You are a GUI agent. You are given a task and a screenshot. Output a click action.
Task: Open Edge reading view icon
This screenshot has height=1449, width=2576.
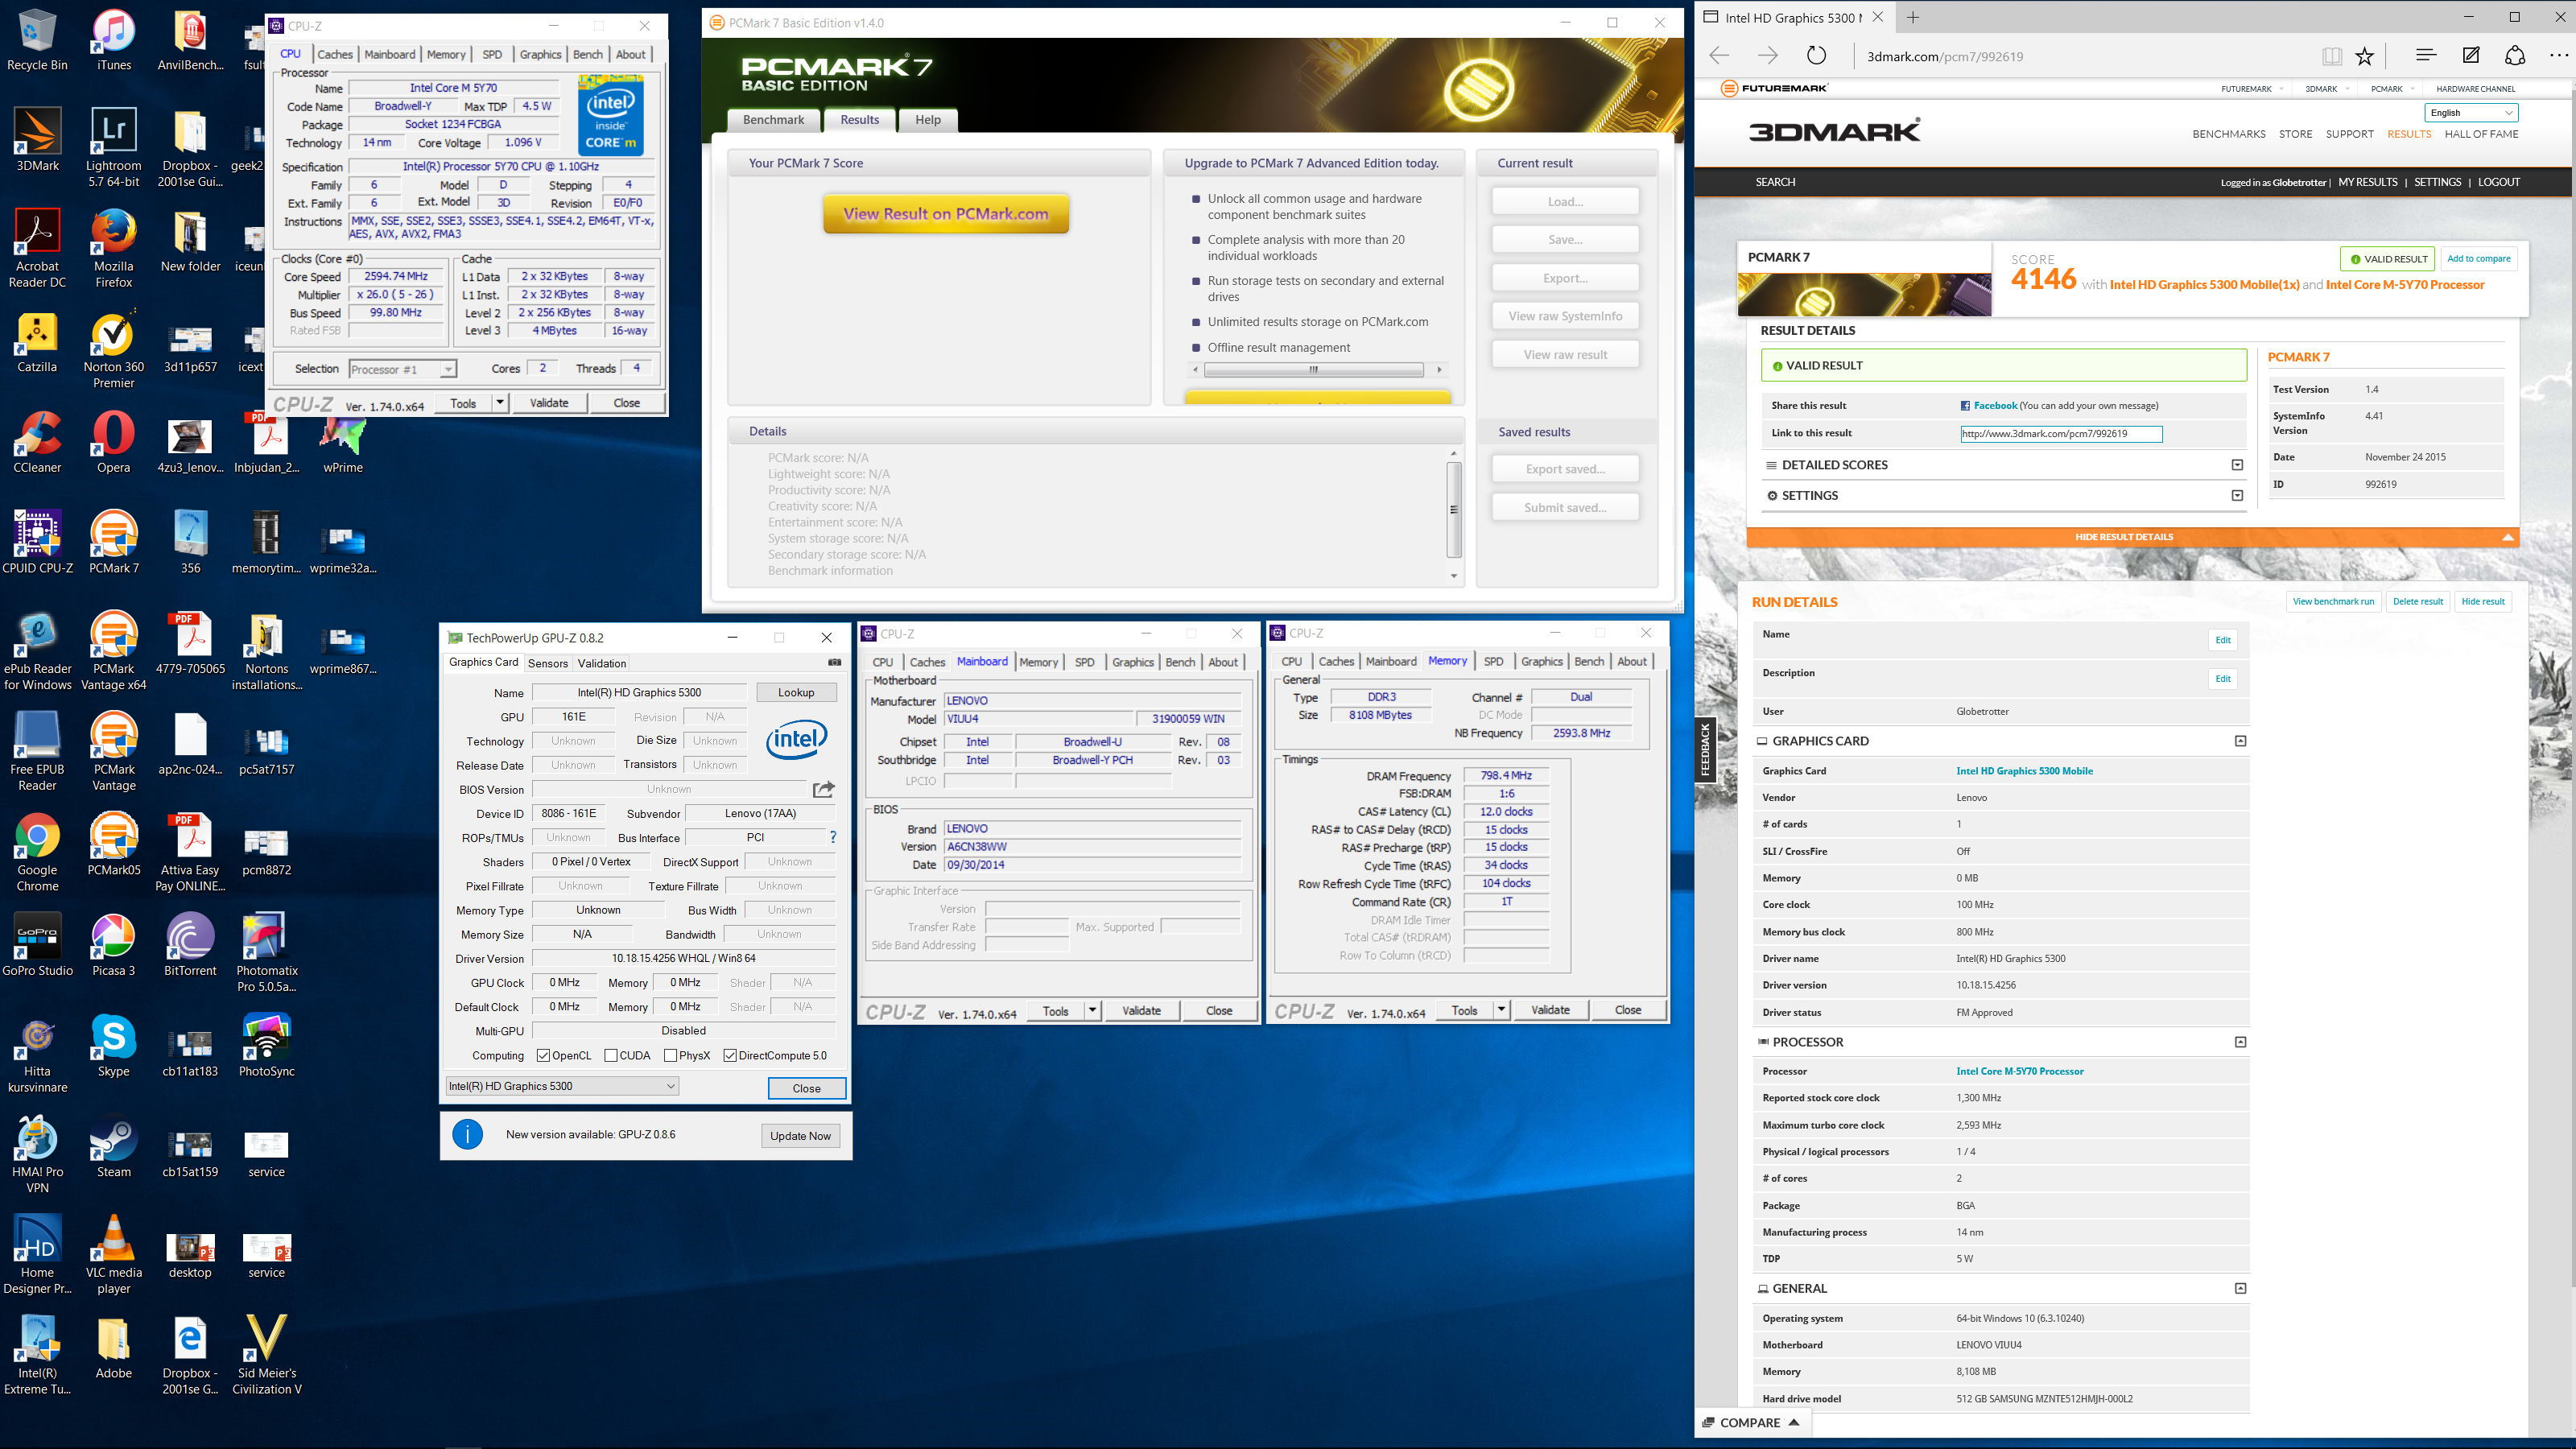pos(2331,56)
